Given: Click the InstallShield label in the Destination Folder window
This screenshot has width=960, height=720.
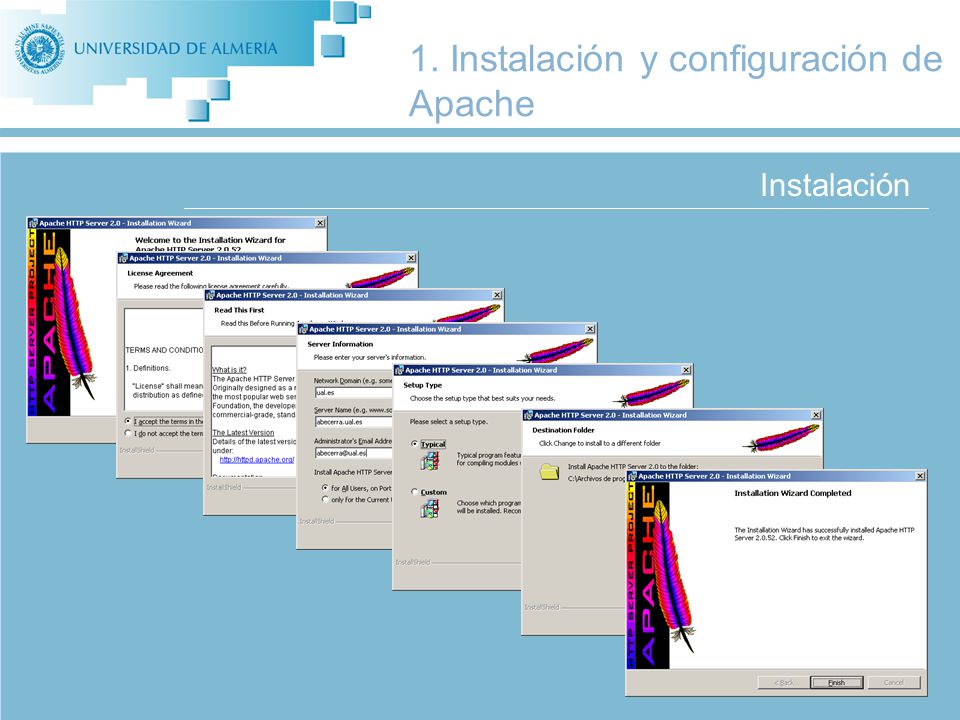Looking at the screenshot, I should tap(542, 607).
